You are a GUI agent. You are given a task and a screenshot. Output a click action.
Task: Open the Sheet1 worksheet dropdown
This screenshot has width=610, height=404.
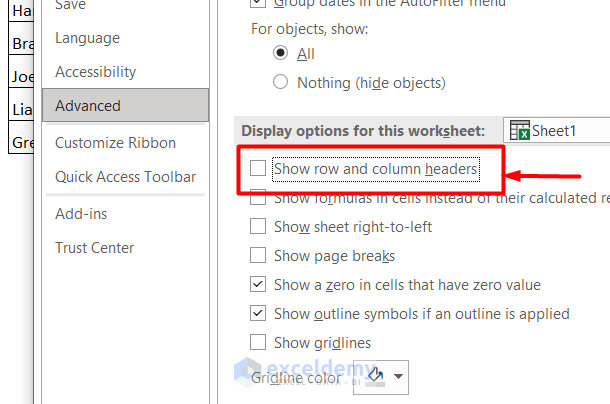click(557, 130)
